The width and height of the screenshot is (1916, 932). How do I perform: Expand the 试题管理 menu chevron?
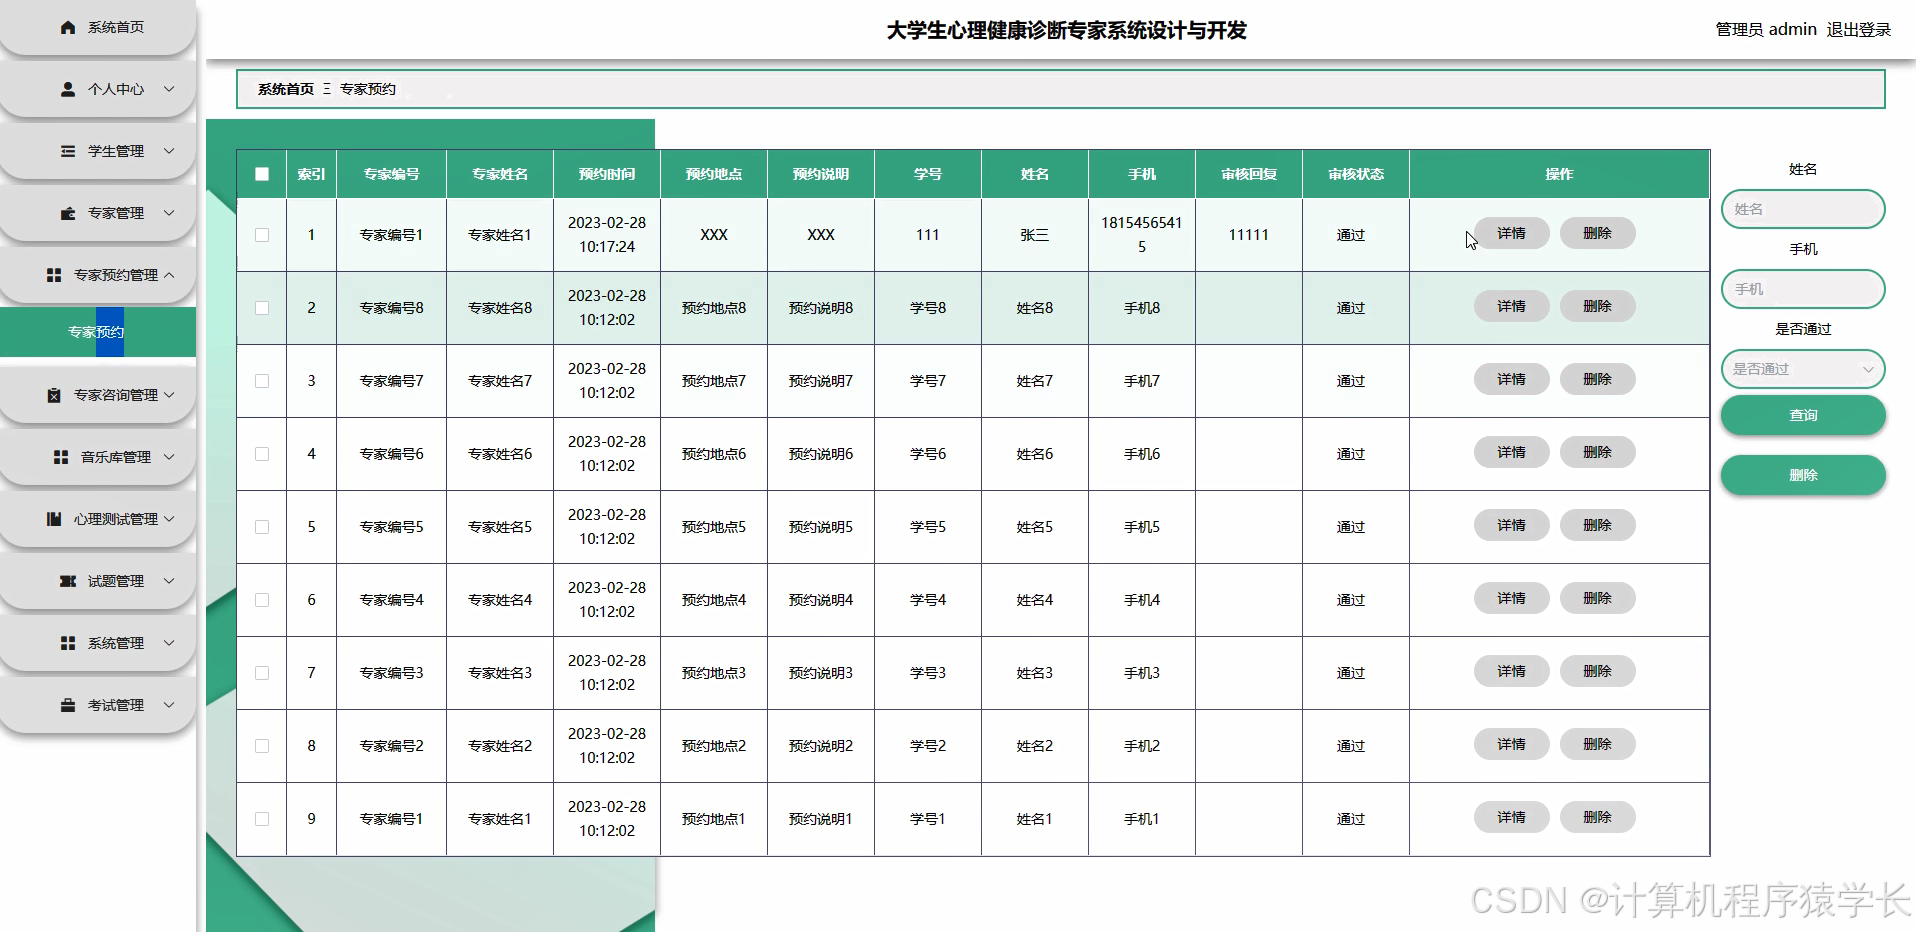[x=169, y=581]
